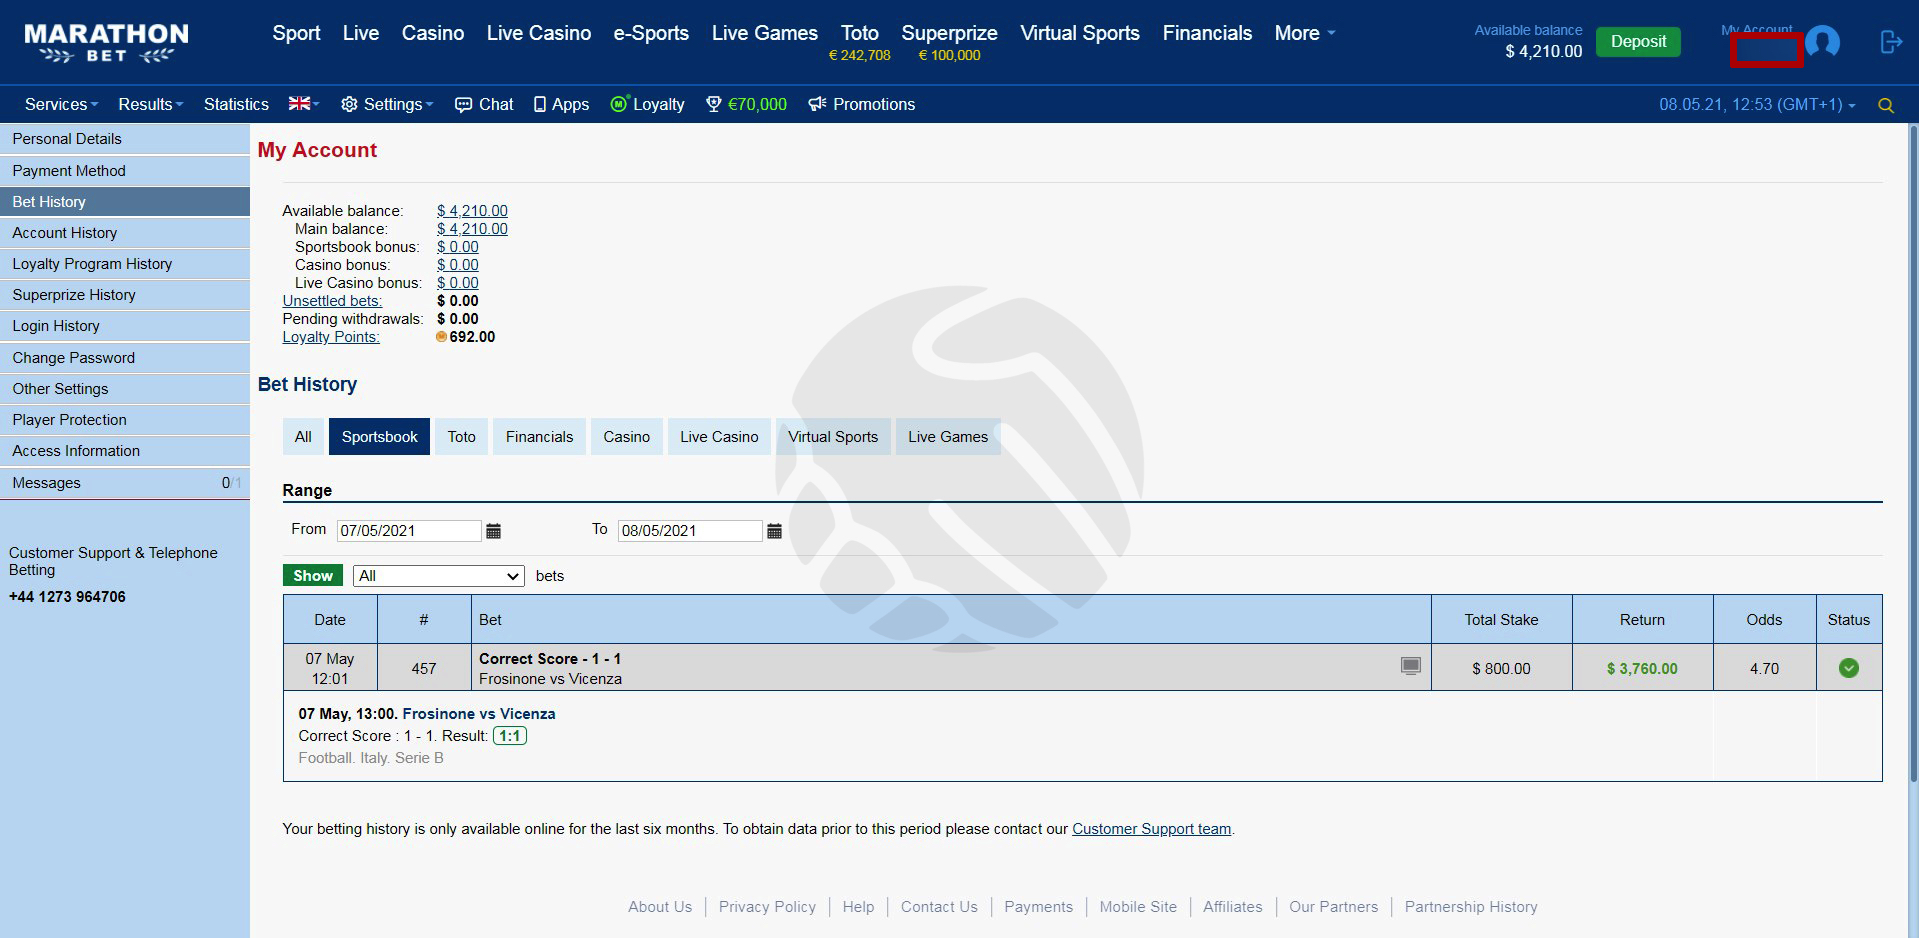Click the green settled status checkmark
1919x938 pixels.
point(1848,668)
